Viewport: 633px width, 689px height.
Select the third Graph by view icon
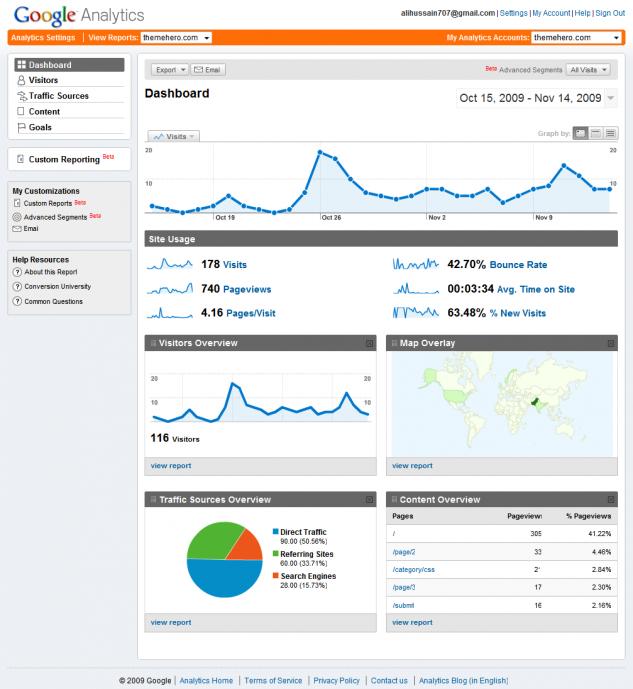[x=610, y=133]
